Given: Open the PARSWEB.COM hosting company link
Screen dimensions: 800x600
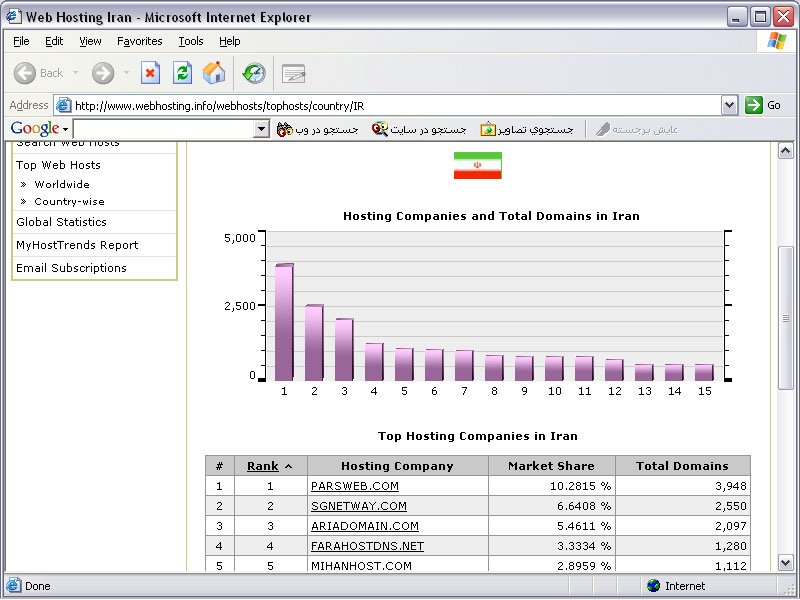Looking at the screenshot, I should (x=354, y=486).
